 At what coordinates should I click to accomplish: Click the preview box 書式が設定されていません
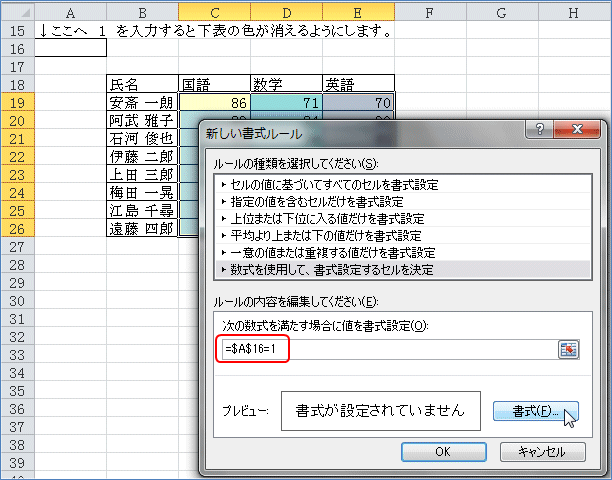381,411
